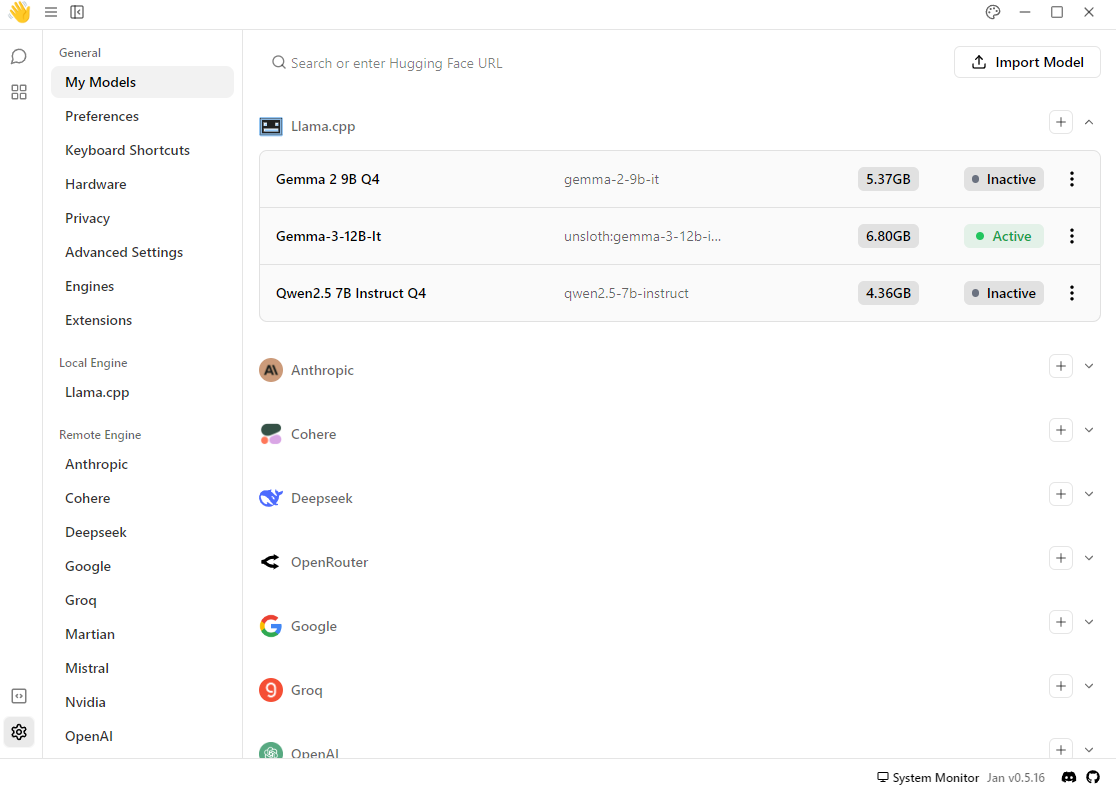The image size is (1116, 793).
Task: Open the local API server icon
Action: pyautogui.click(x=19, y=695)
